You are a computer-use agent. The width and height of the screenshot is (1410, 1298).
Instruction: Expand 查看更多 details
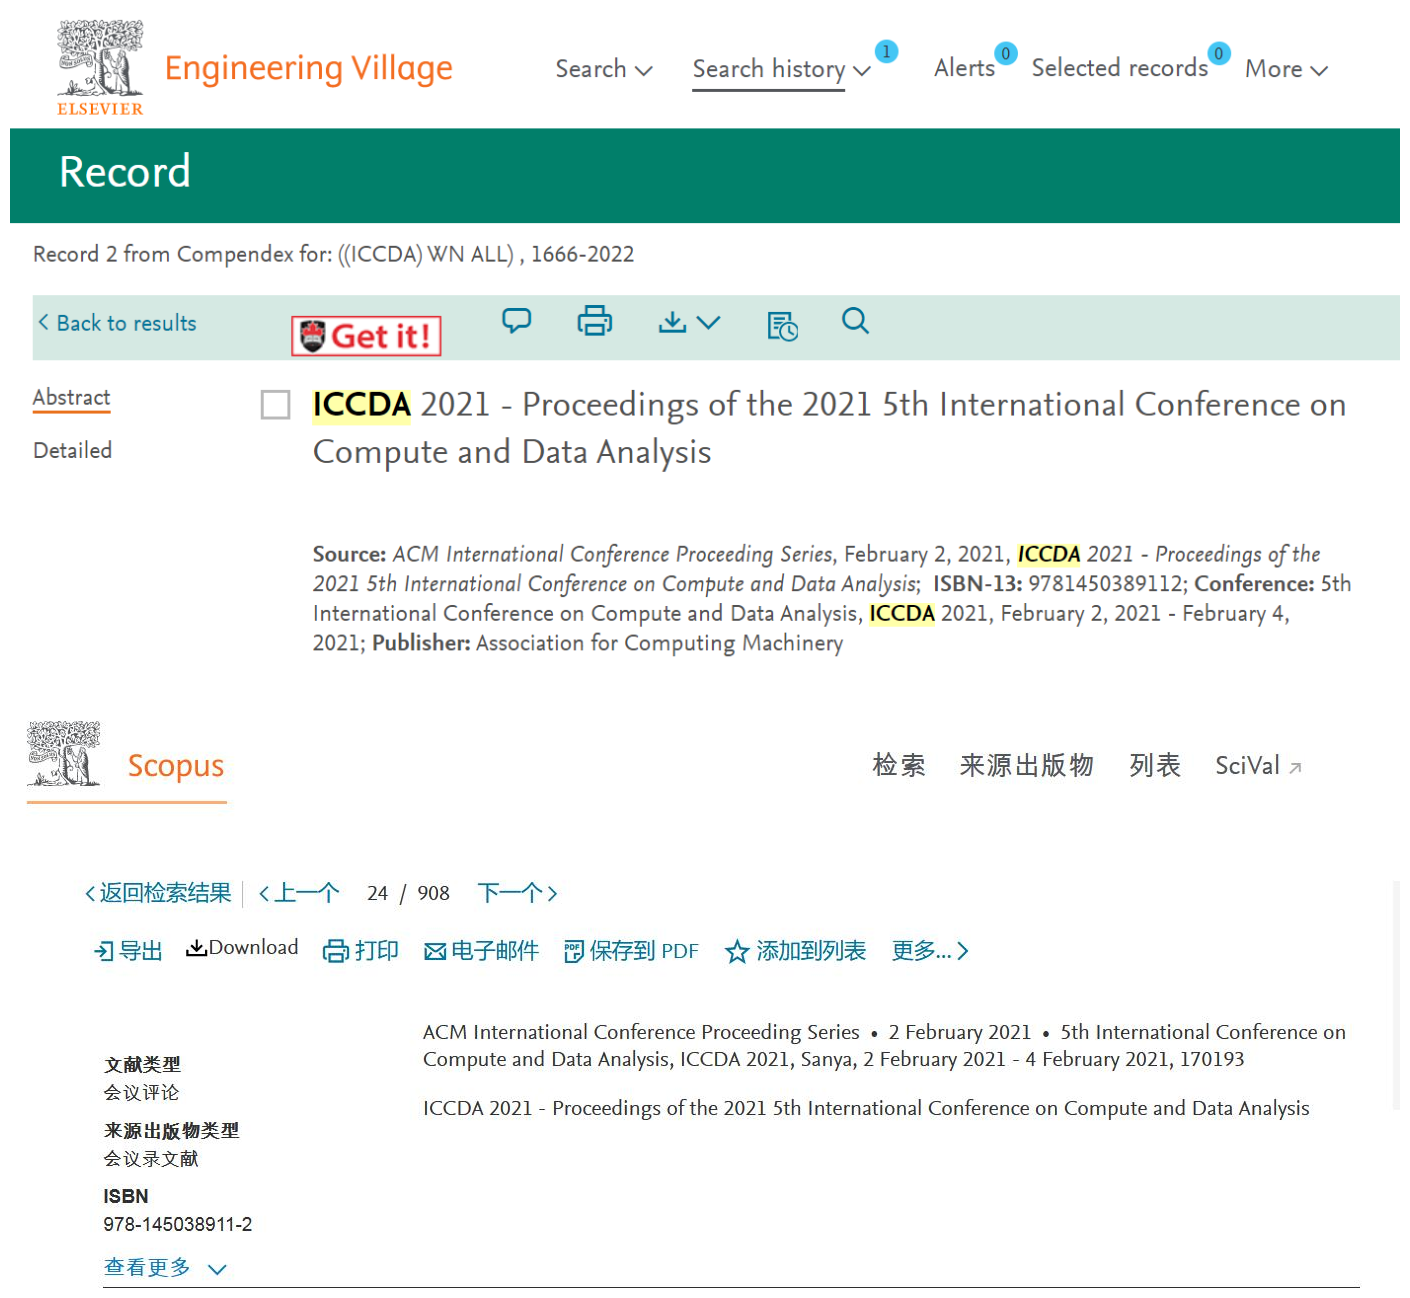click(x=165, y=1268)
